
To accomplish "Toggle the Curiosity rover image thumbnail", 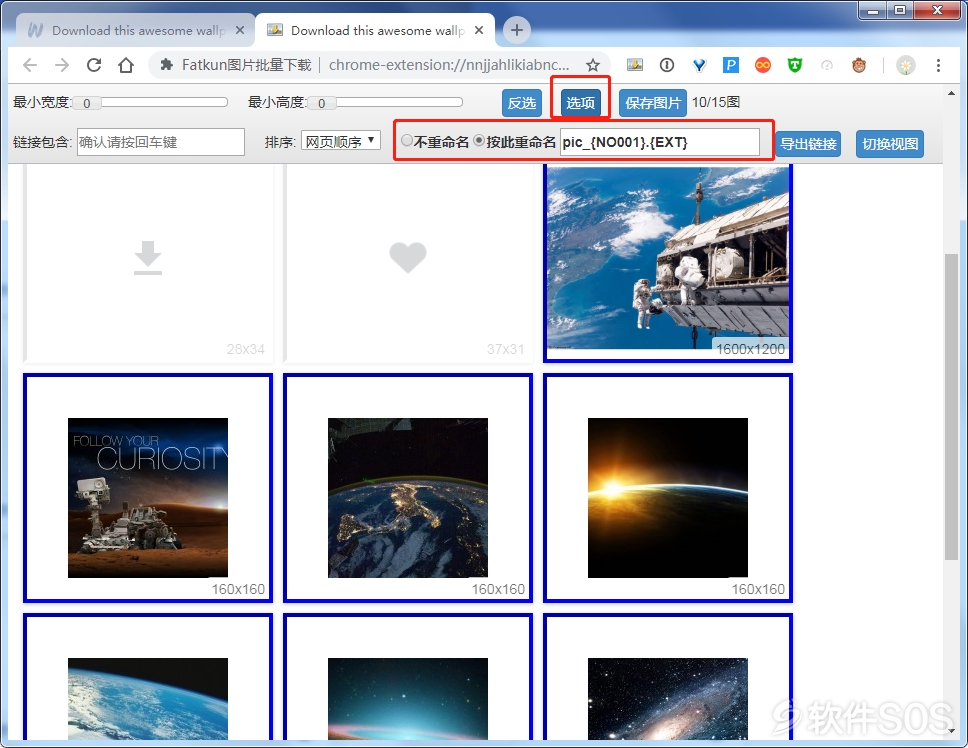I will coord(148,488).
